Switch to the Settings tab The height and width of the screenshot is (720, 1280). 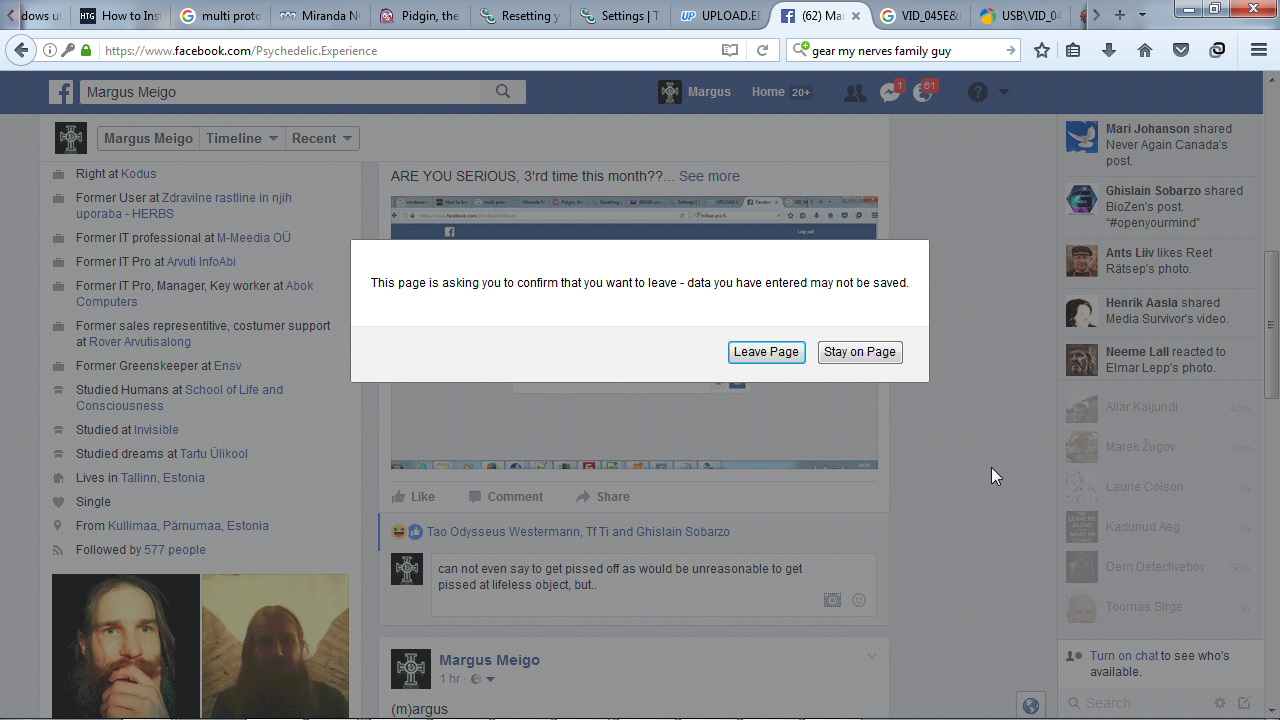[x=621, y=15]
